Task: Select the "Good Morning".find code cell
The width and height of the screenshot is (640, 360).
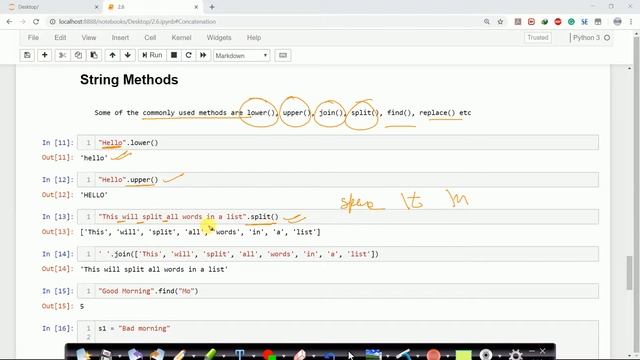Action: 338,291
